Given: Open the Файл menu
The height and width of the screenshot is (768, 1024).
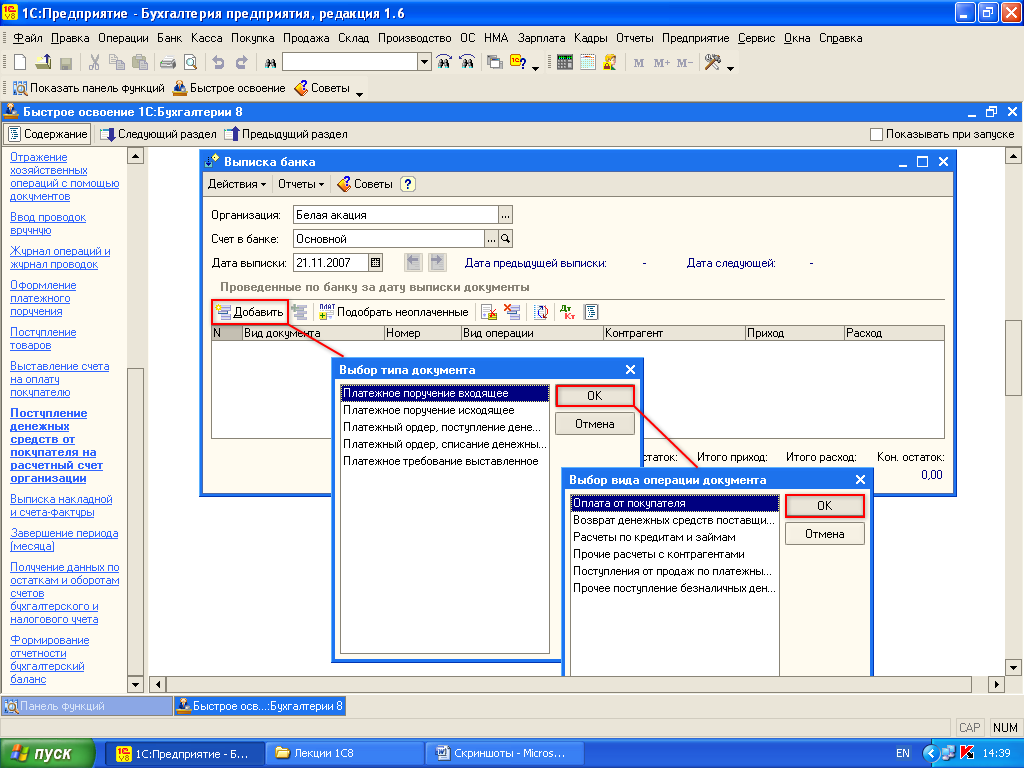Looking at the screenshot, I should 27,38.
